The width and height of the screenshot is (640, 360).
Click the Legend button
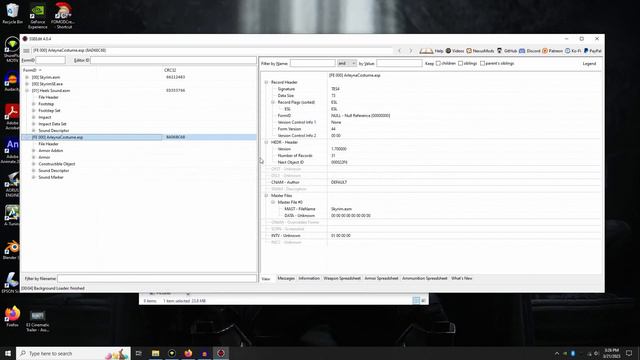[589, 64]
